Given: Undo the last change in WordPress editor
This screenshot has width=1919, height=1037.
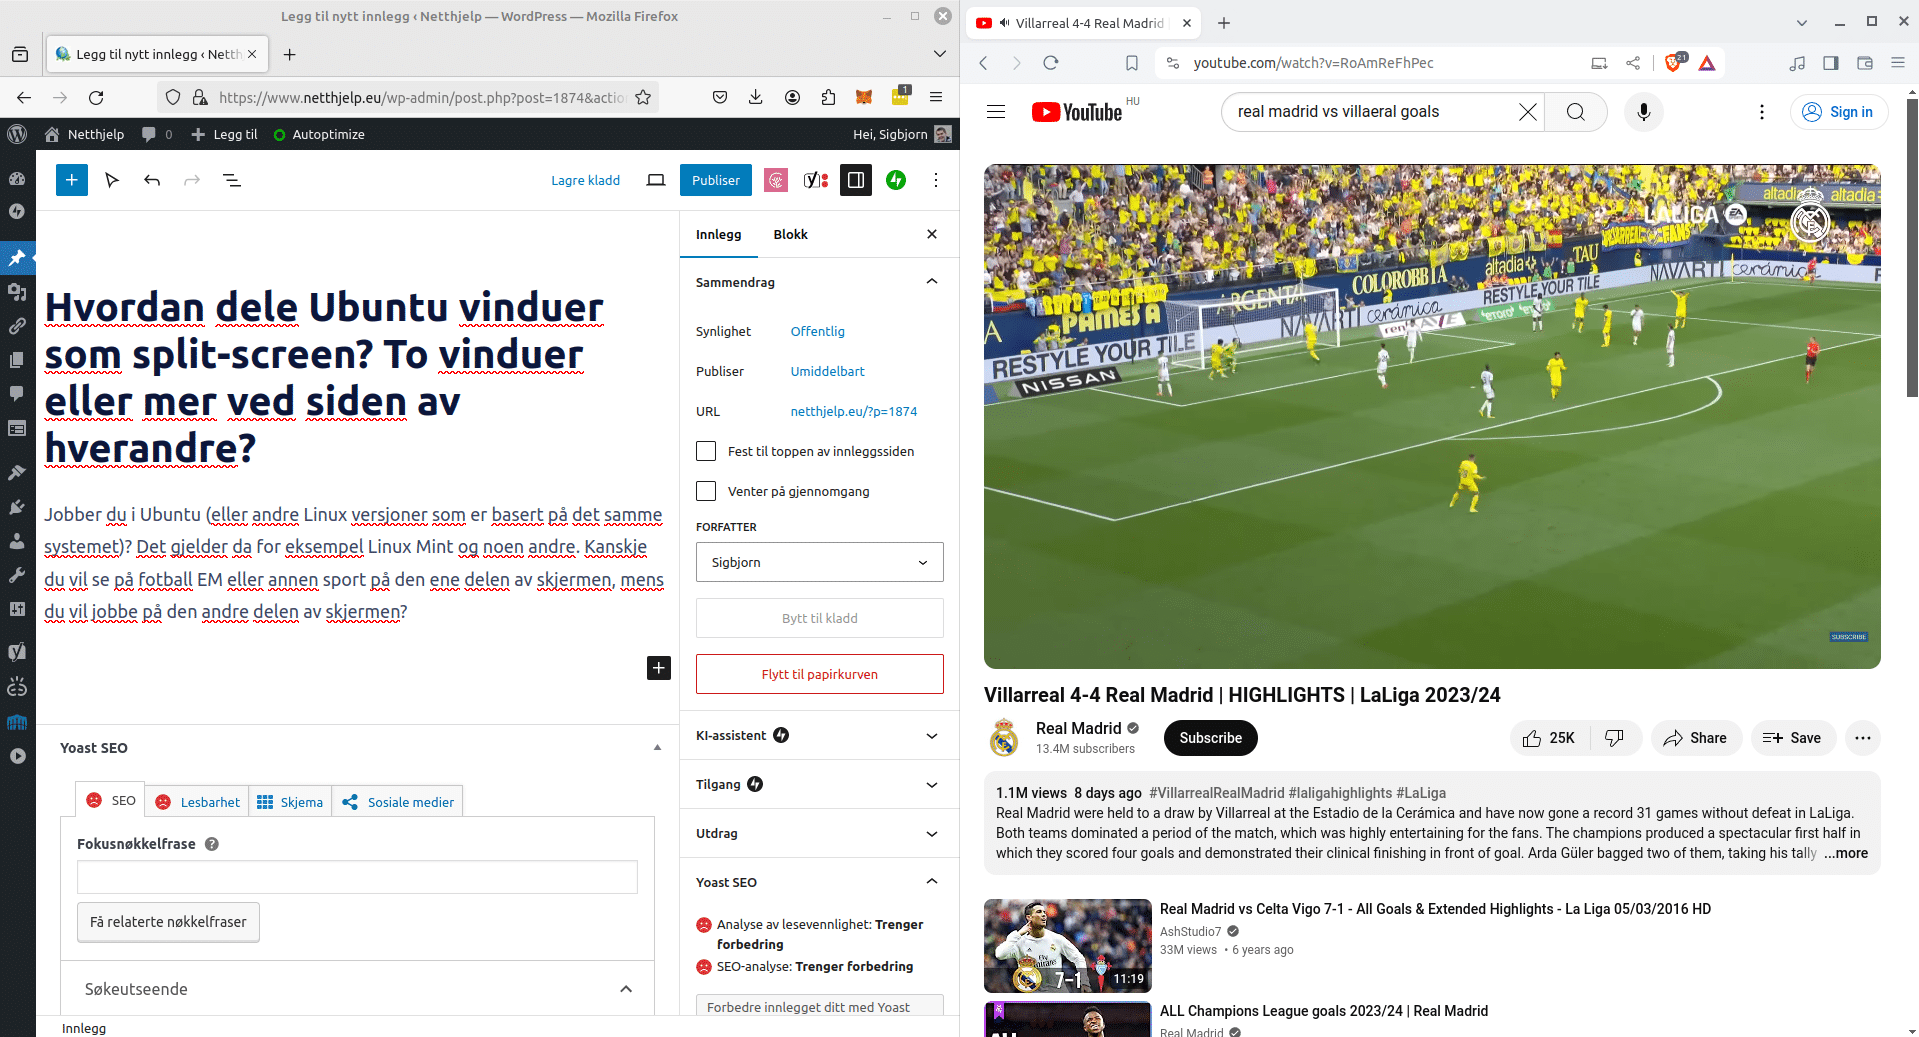Looking at the screenshot, I should coord(152,180).
